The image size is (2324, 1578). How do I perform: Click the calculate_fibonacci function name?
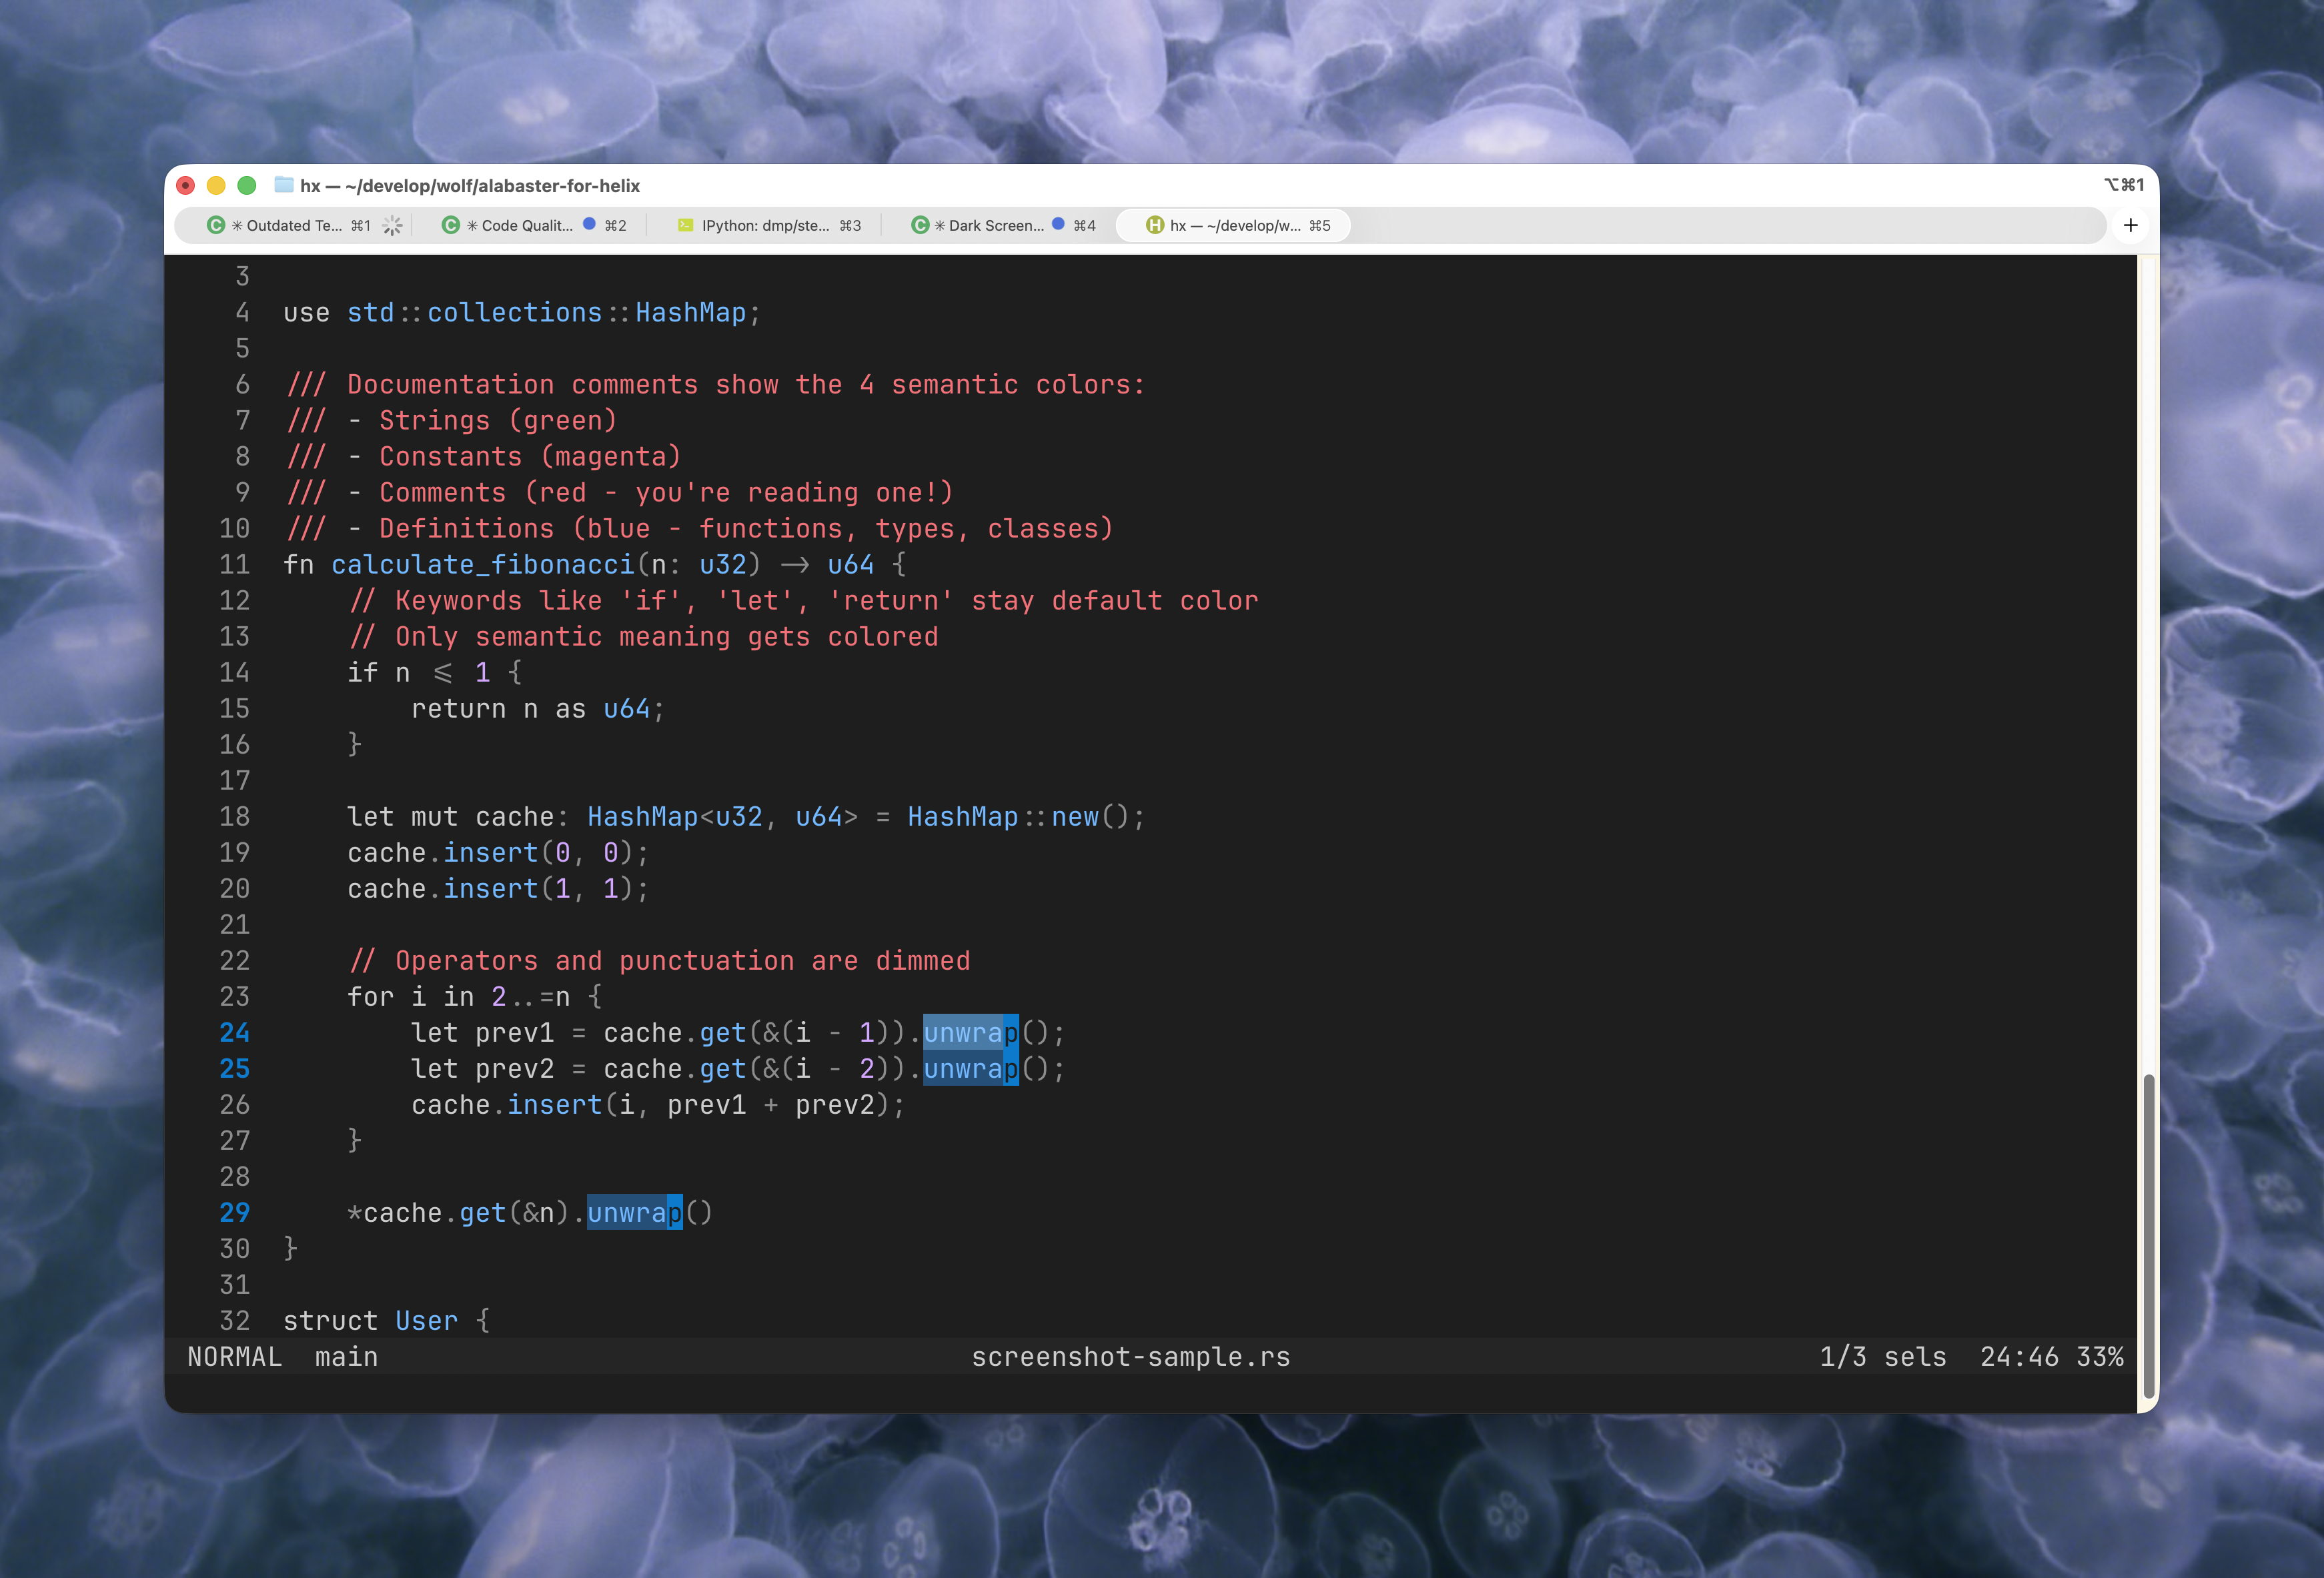click(x=482, y=564)
